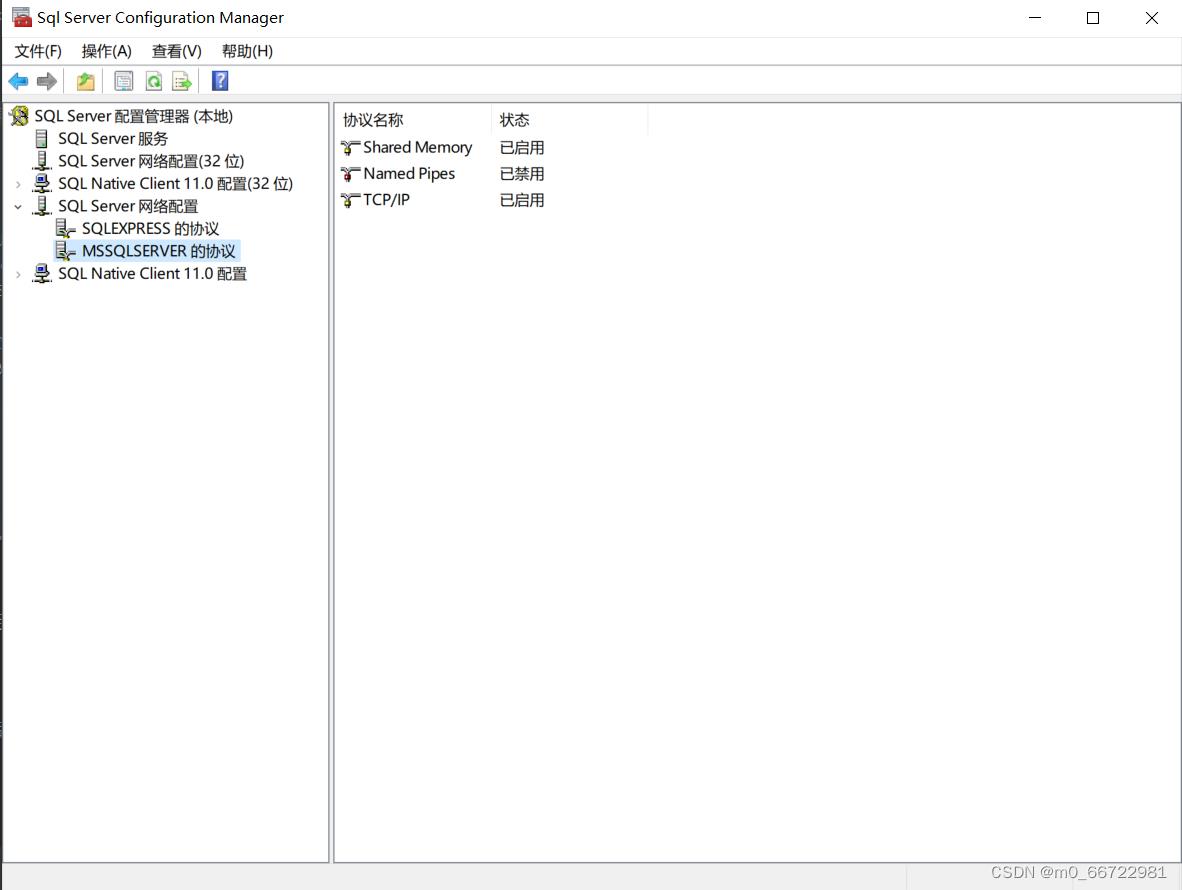
Task: Open the 查看(V) menu
Action: 176,51
